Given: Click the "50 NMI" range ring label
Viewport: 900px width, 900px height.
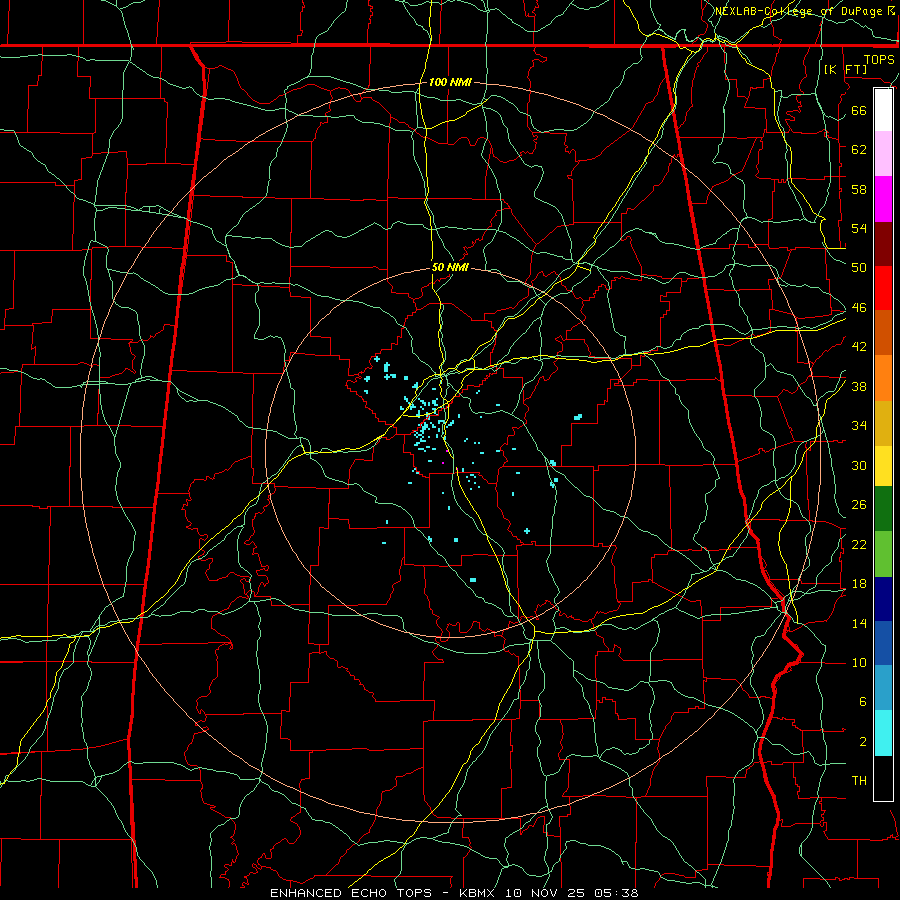Looking at the screenshot, I should pyautogui.click(x=450, y=267).
